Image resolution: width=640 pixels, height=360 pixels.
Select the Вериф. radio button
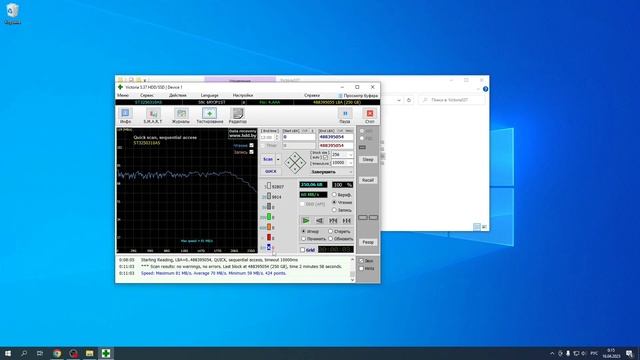click(x=334, y=195)
